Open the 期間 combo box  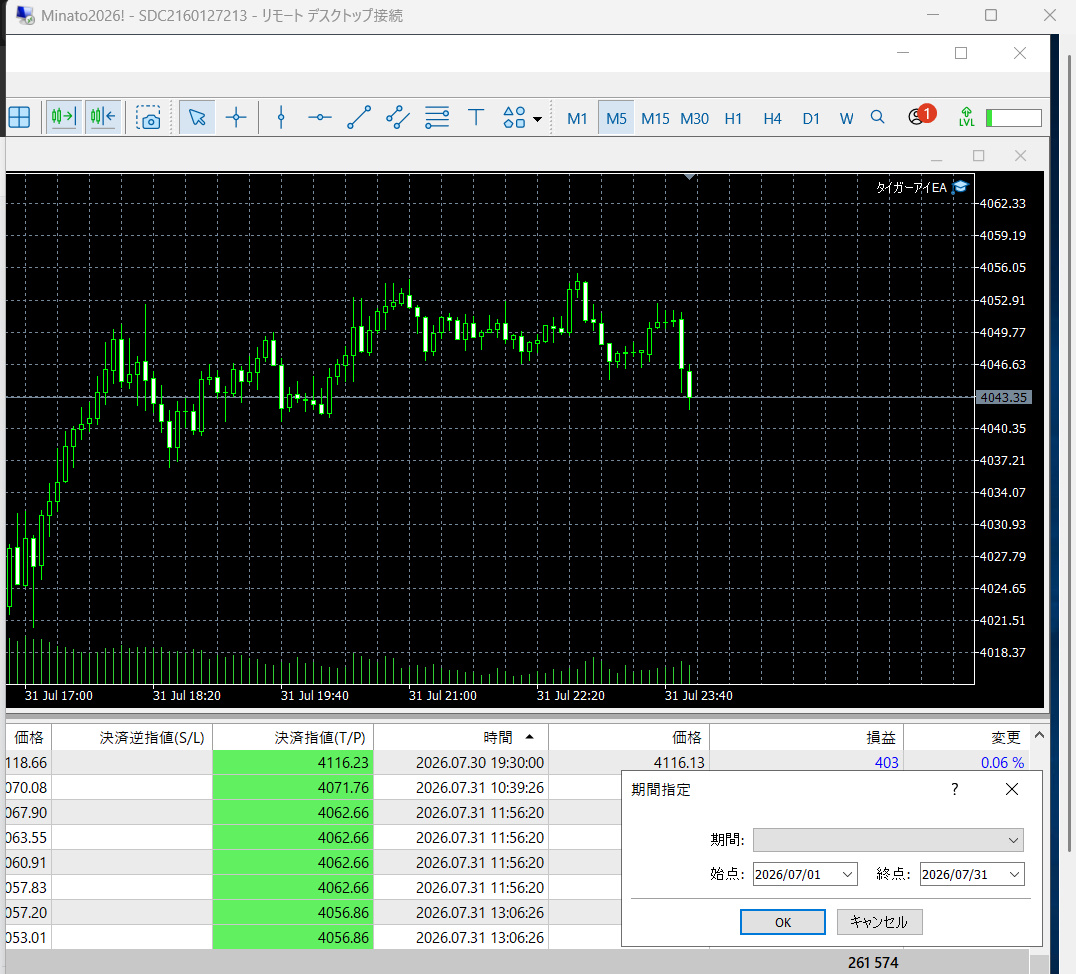[x=888, y=839]
